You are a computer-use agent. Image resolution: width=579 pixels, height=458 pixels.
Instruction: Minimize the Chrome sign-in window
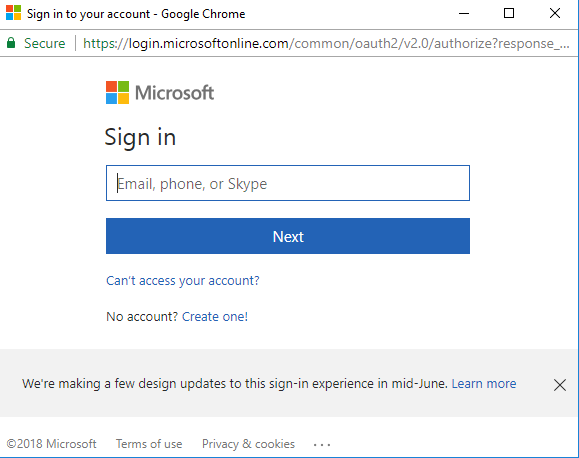coord(464,13)
